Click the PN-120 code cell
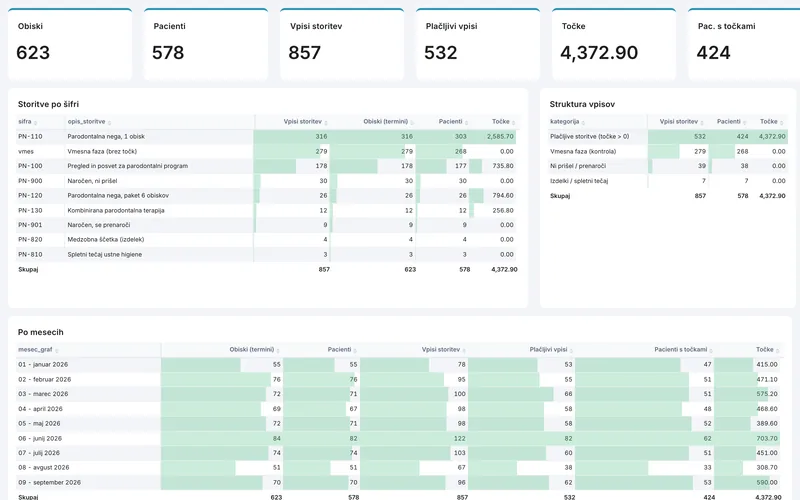Image resolution: width=800 pixels, height=500 pixels. (30, 195)
